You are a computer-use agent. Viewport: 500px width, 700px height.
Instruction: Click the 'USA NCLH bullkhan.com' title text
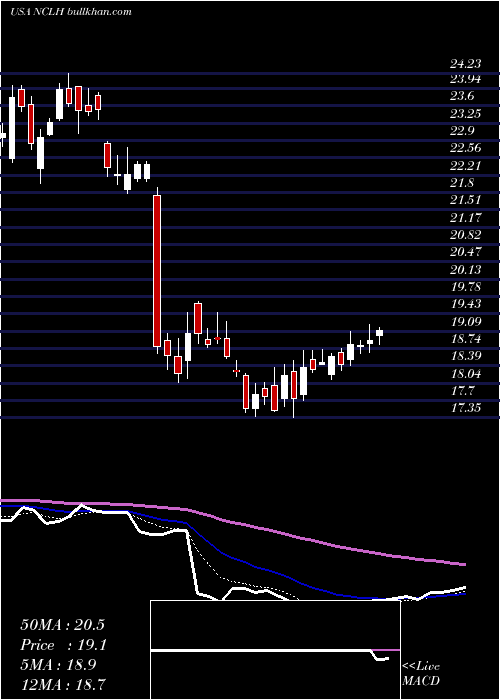pos(71,12)
